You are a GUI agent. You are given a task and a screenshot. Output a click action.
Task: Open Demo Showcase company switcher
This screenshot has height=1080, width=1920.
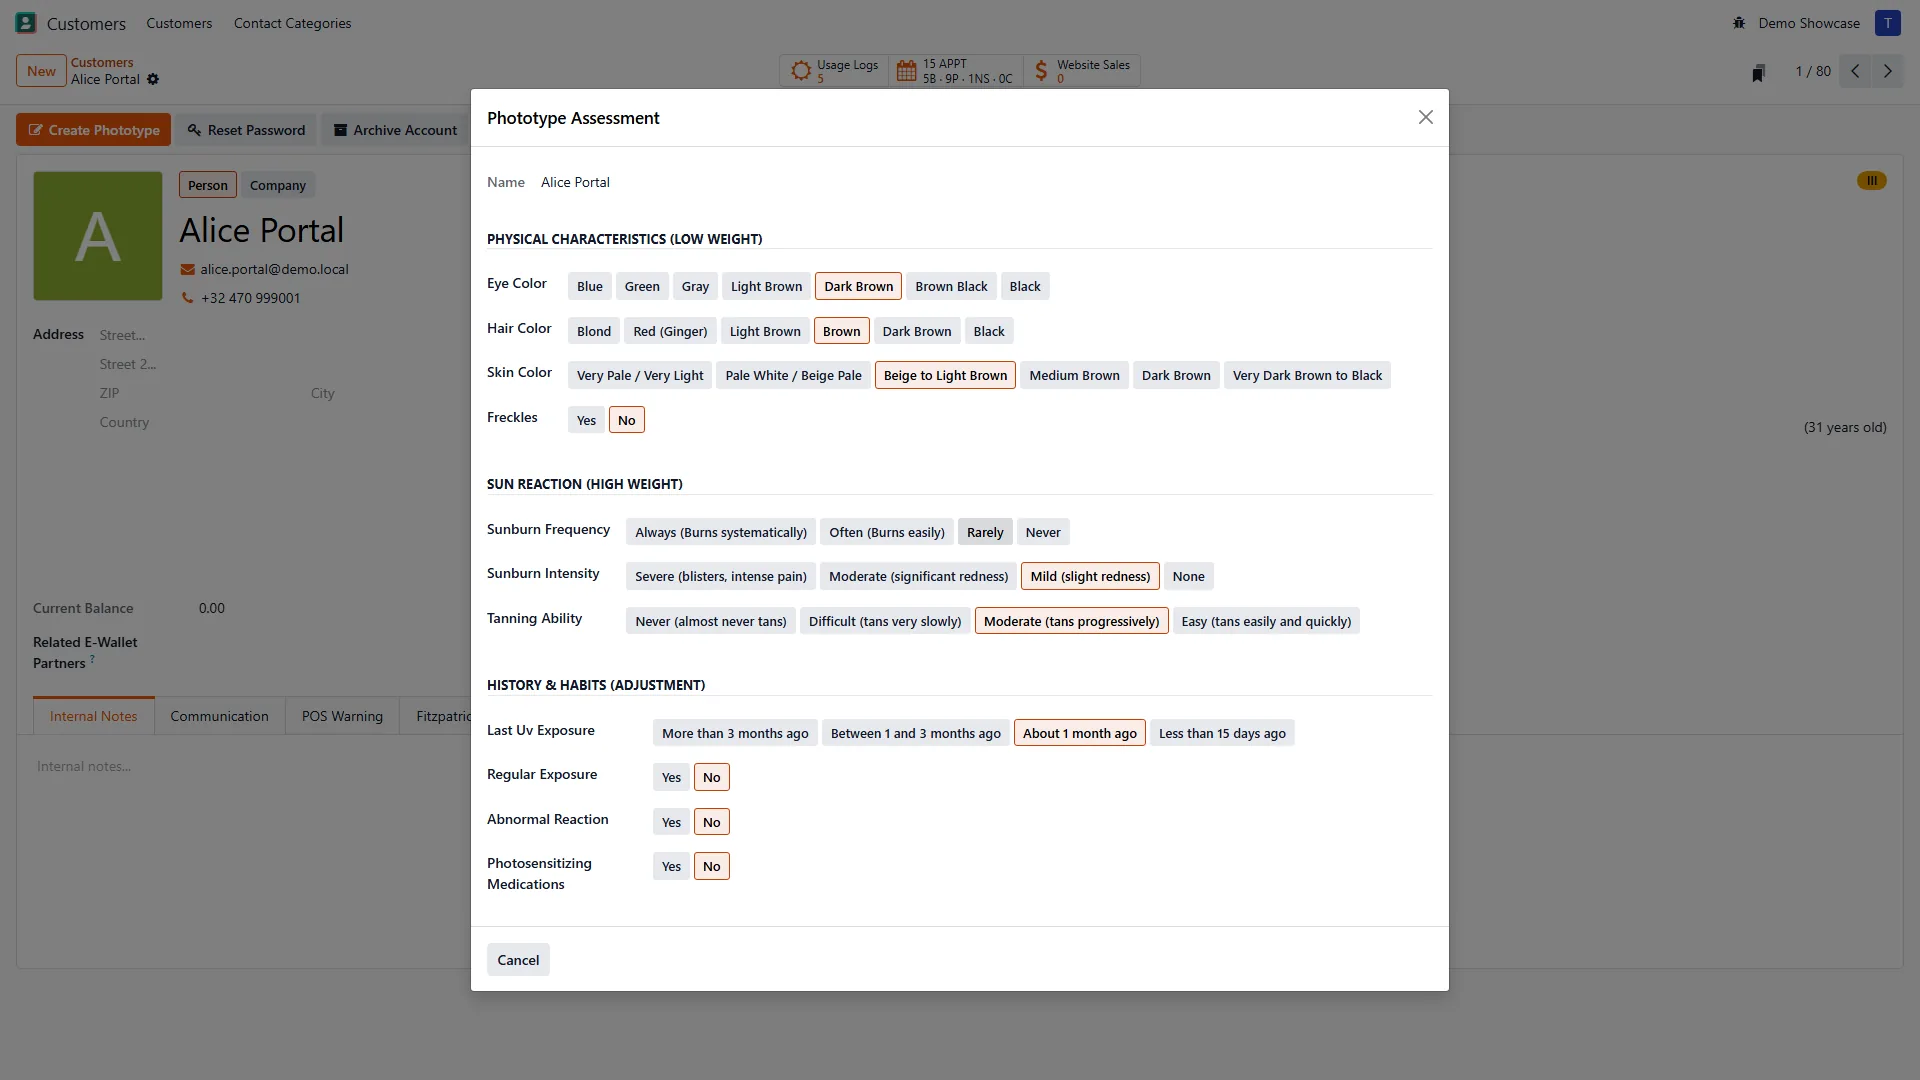(x=1809, y=23)
